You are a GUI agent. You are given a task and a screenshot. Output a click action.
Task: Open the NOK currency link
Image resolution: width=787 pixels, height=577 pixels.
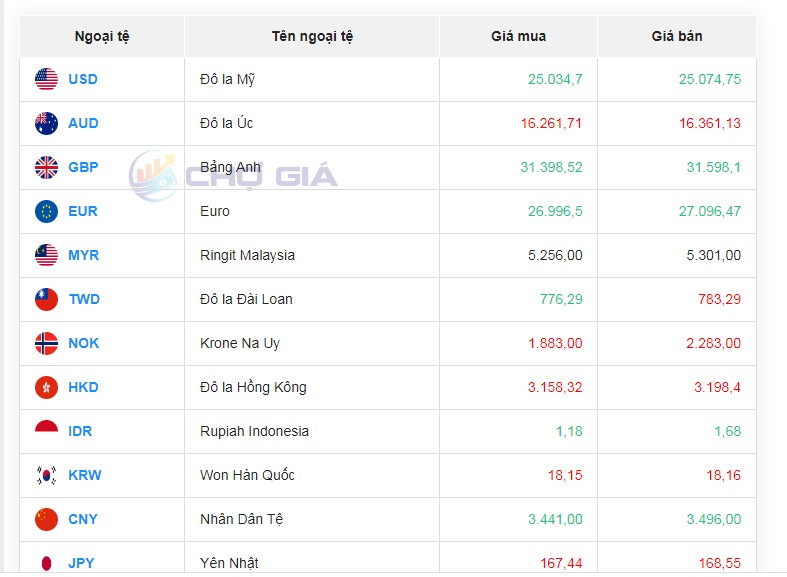(x=84, y=343)
